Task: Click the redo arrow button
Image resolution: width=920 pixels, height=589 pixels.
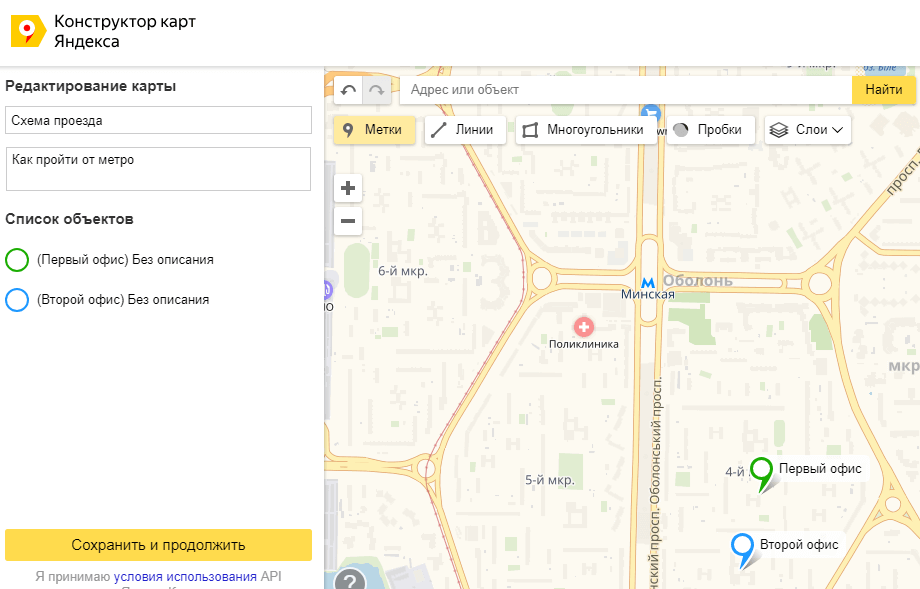Action: click(377, 90)
